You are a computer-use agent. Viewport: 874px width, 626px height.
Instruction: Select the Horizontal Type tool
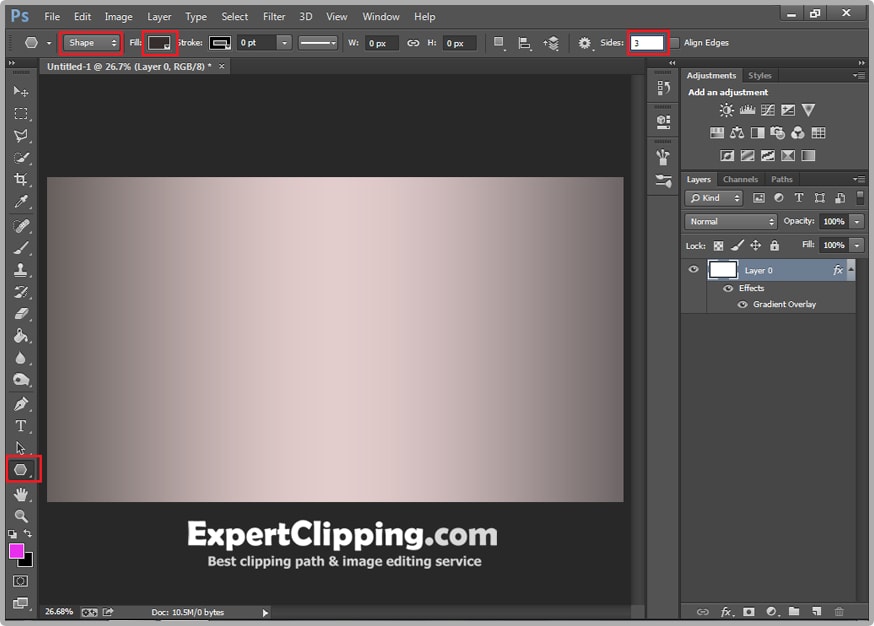(20, 426)
